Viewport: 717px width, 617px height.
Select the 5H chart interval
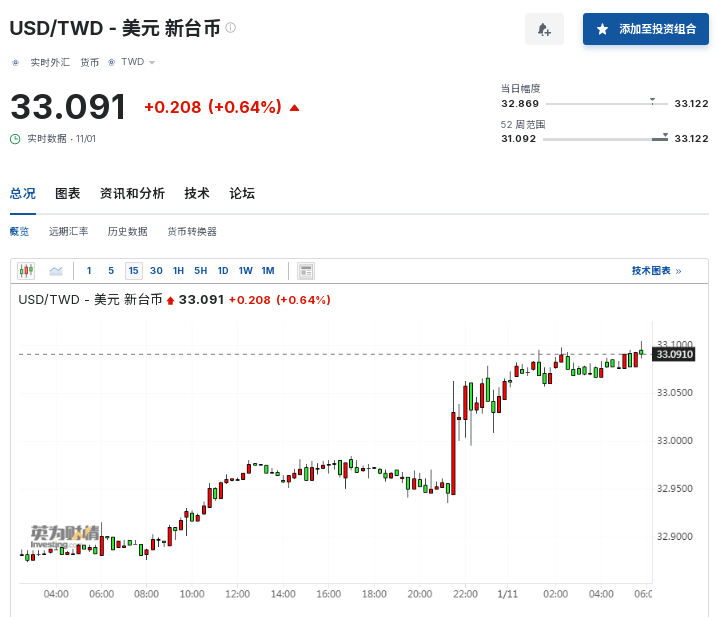[201, 271]
